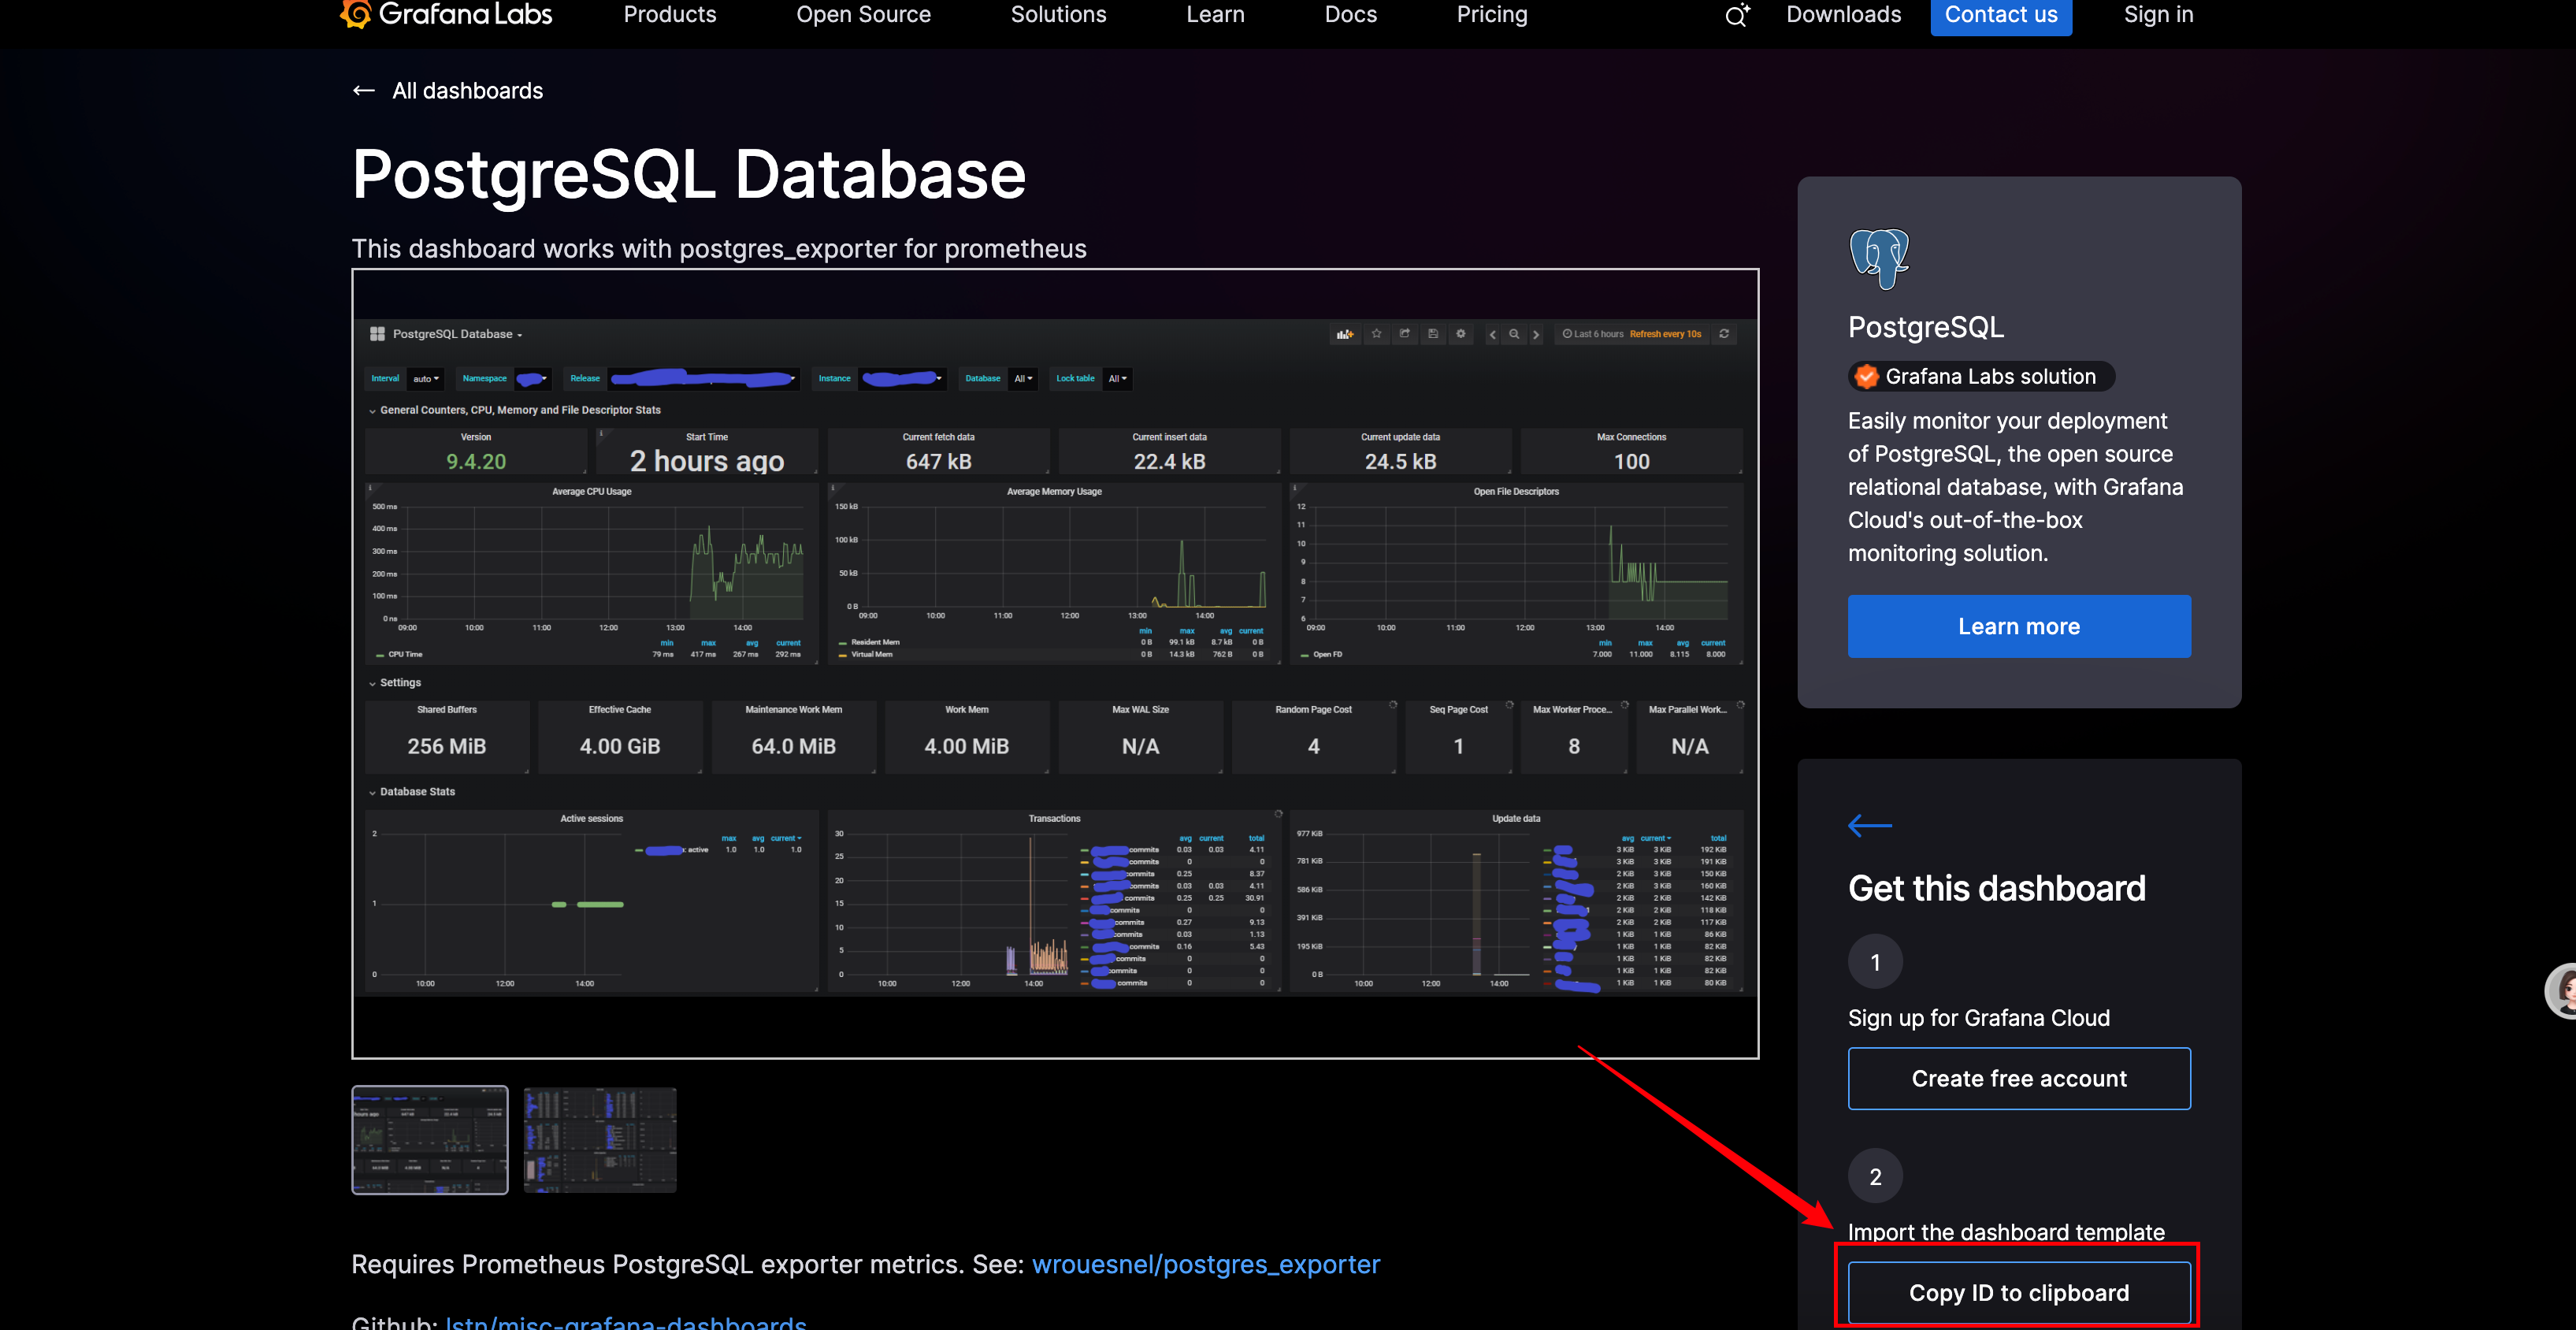This screenshot has height=1330, width=2576.
Task: Open the PostgreSQL Database title dropdown in the preview
Action: 457,334
